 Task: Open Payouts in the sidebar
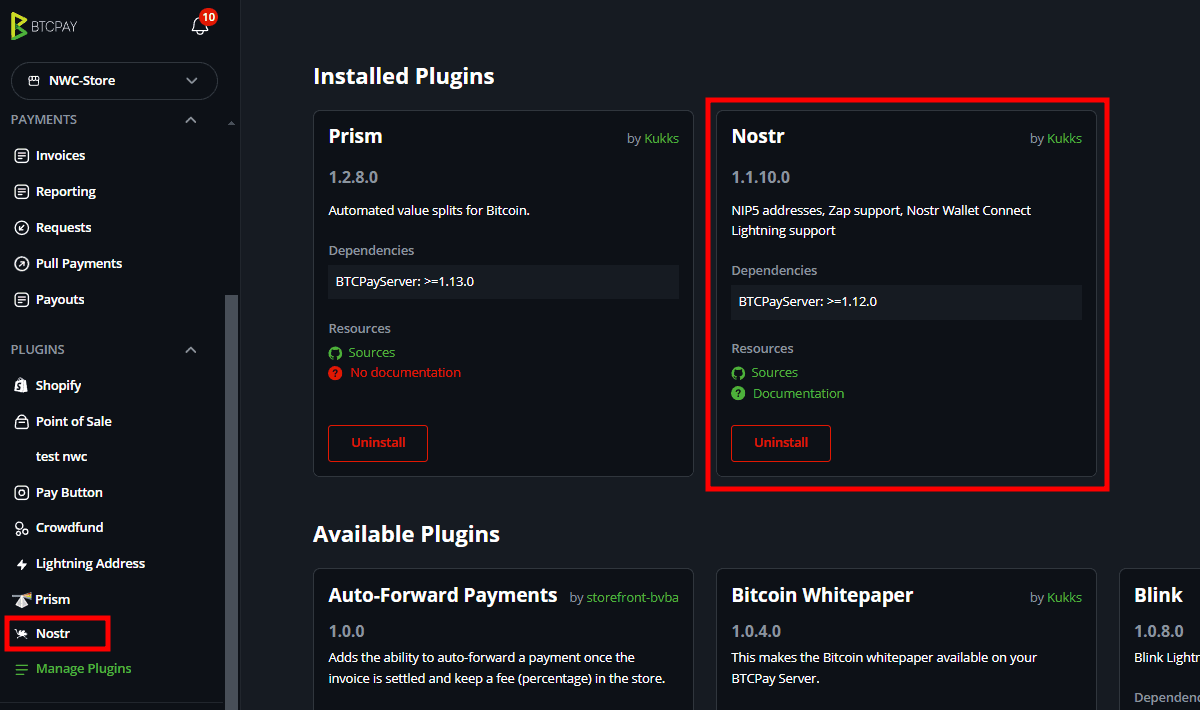[x=60, y=300]
